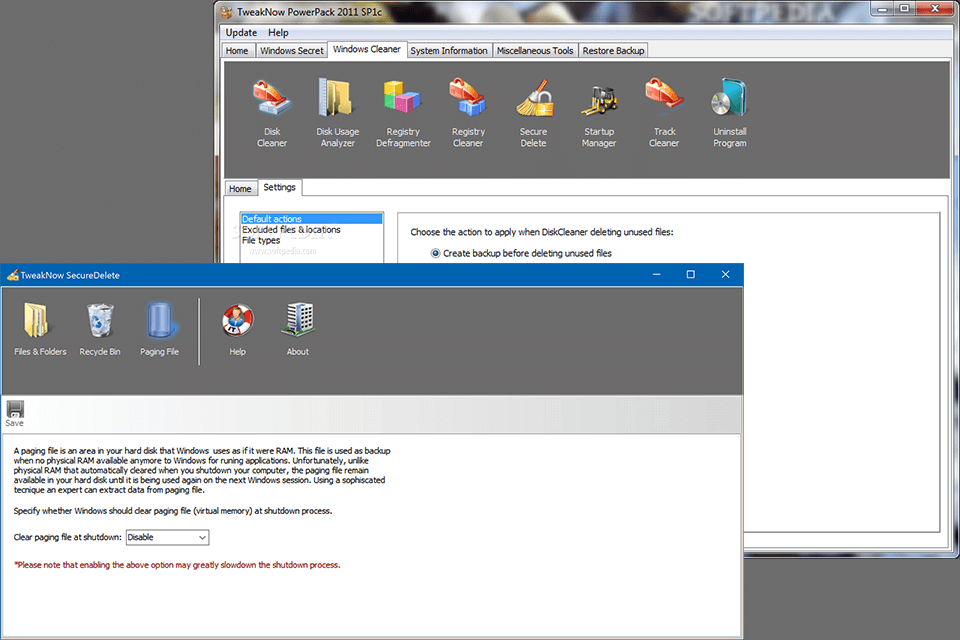Open Recycle Bin section in SecureDelete

pos(100,329)
